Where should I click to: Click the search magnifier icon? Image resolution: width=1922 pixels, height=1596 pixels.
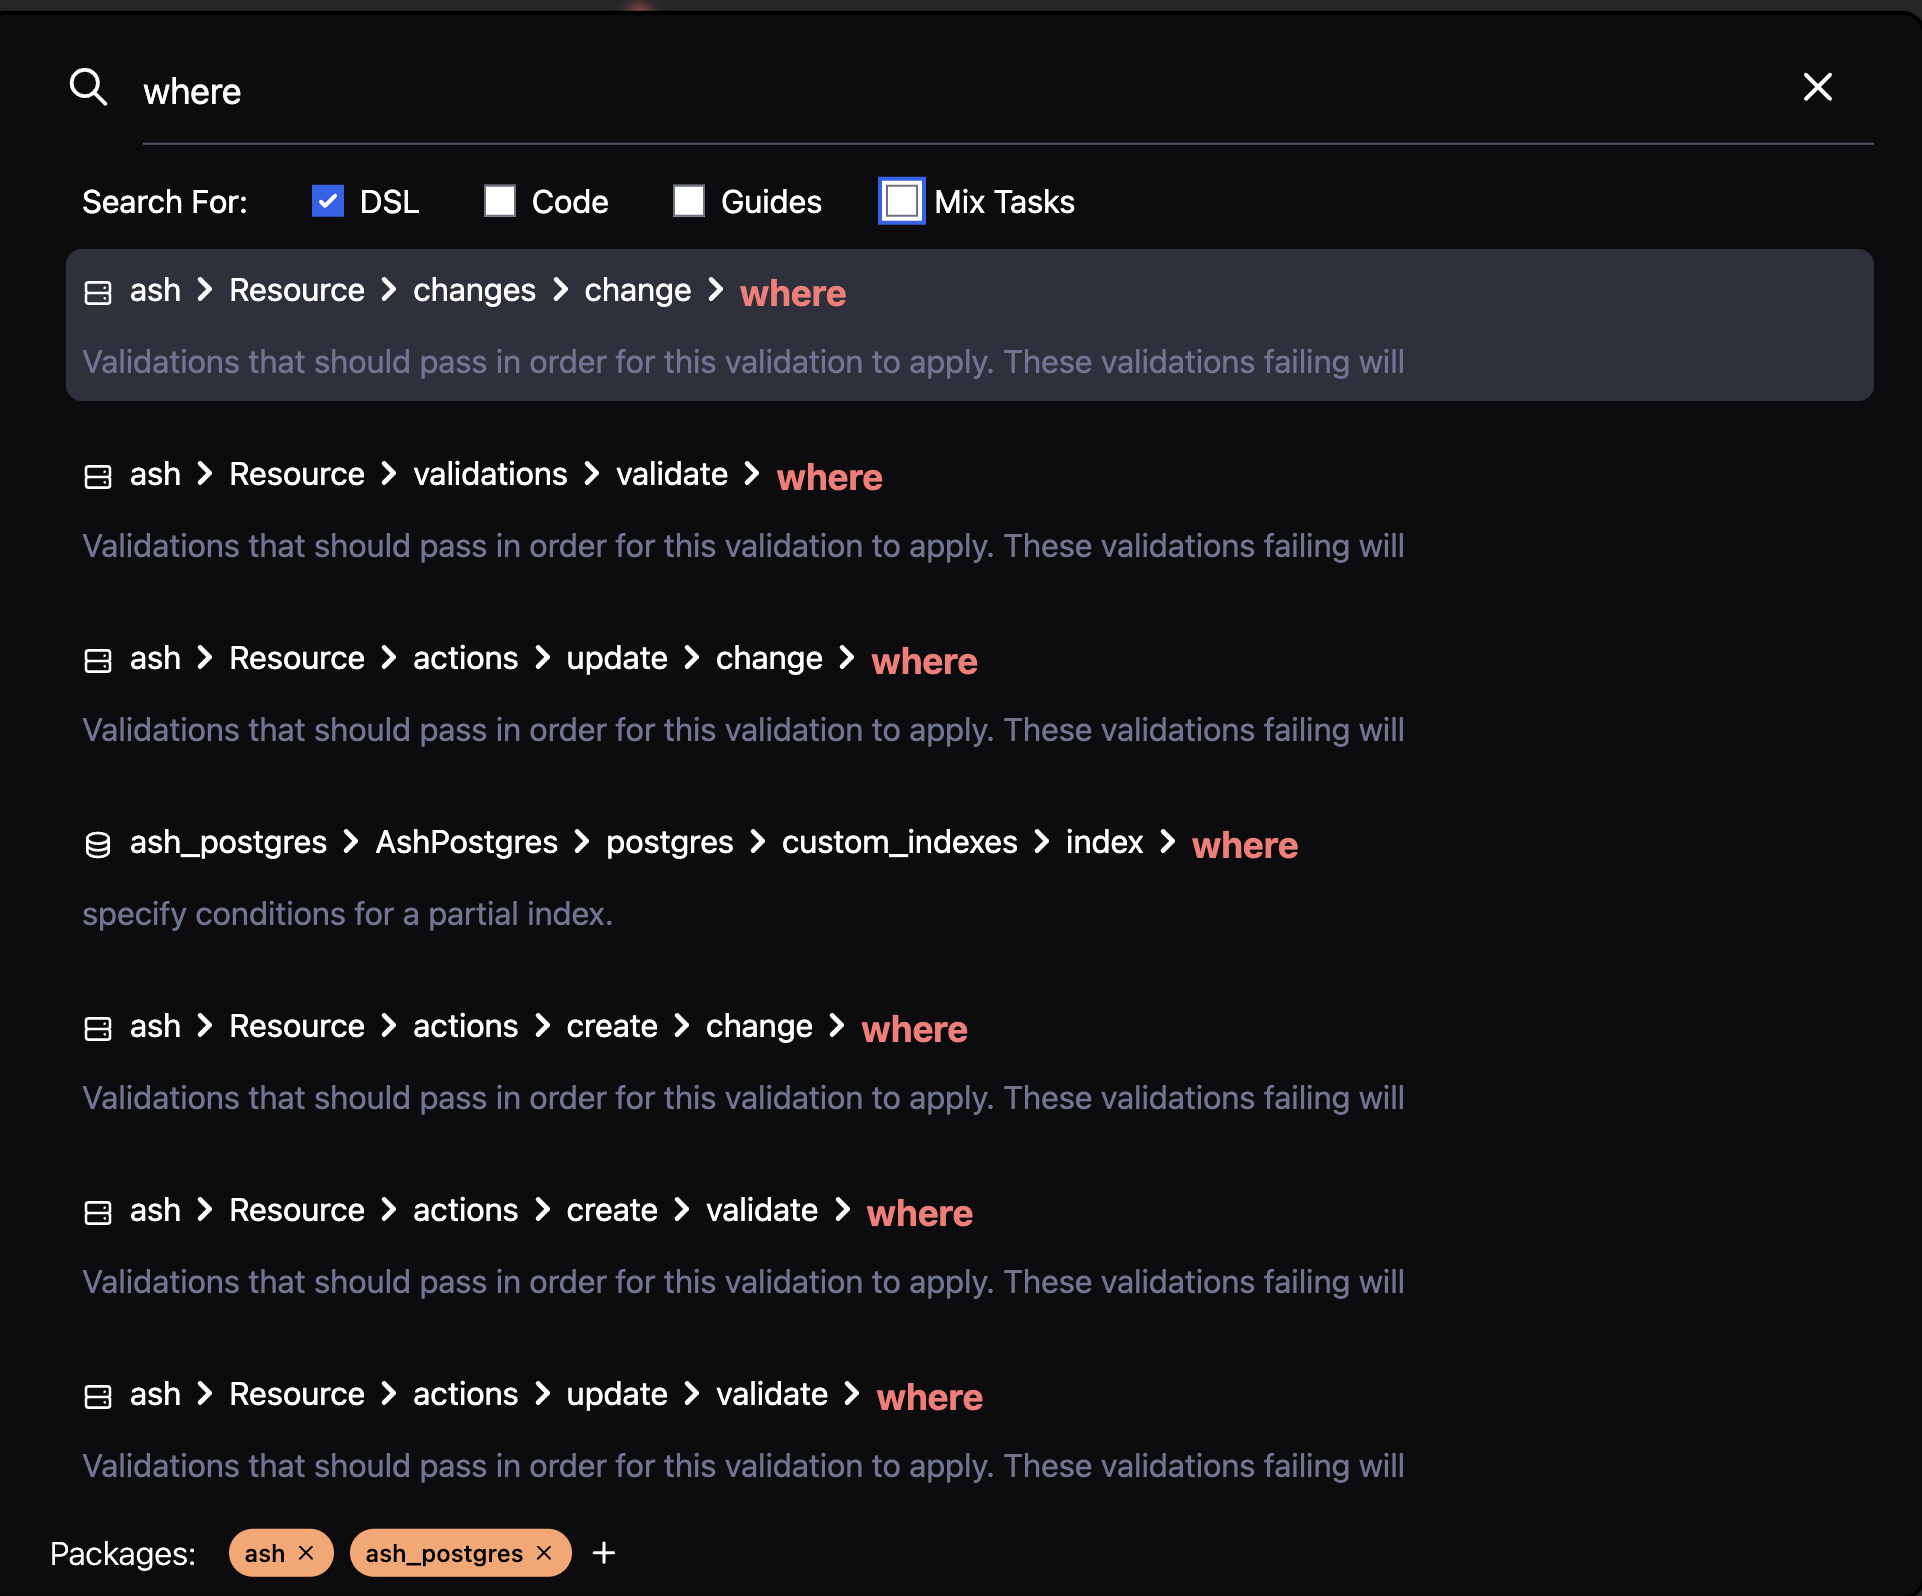point(89,88)
